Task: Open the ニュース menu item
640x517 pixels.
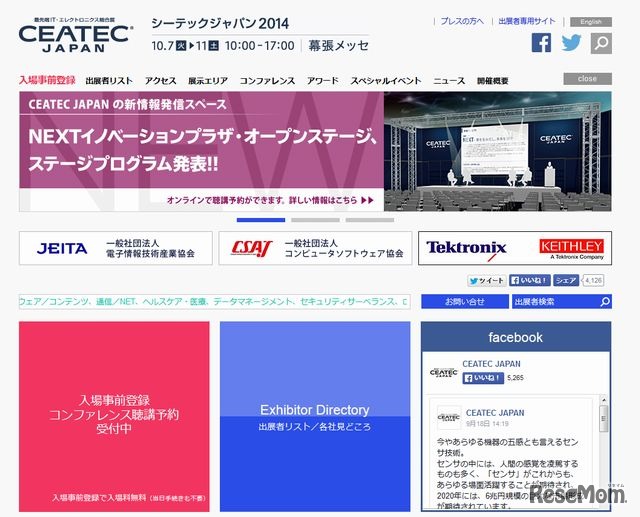Action: click(x=449, y=81)
